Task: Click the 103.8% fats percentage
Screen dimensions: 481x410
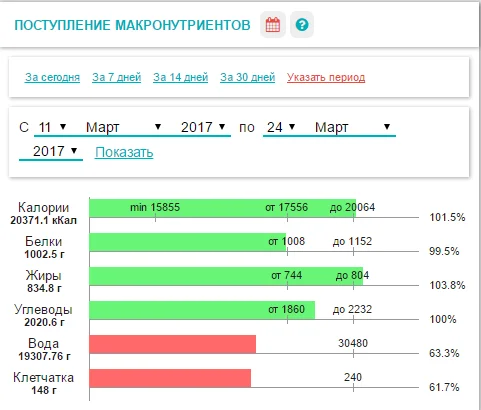Action: (447, 285)
